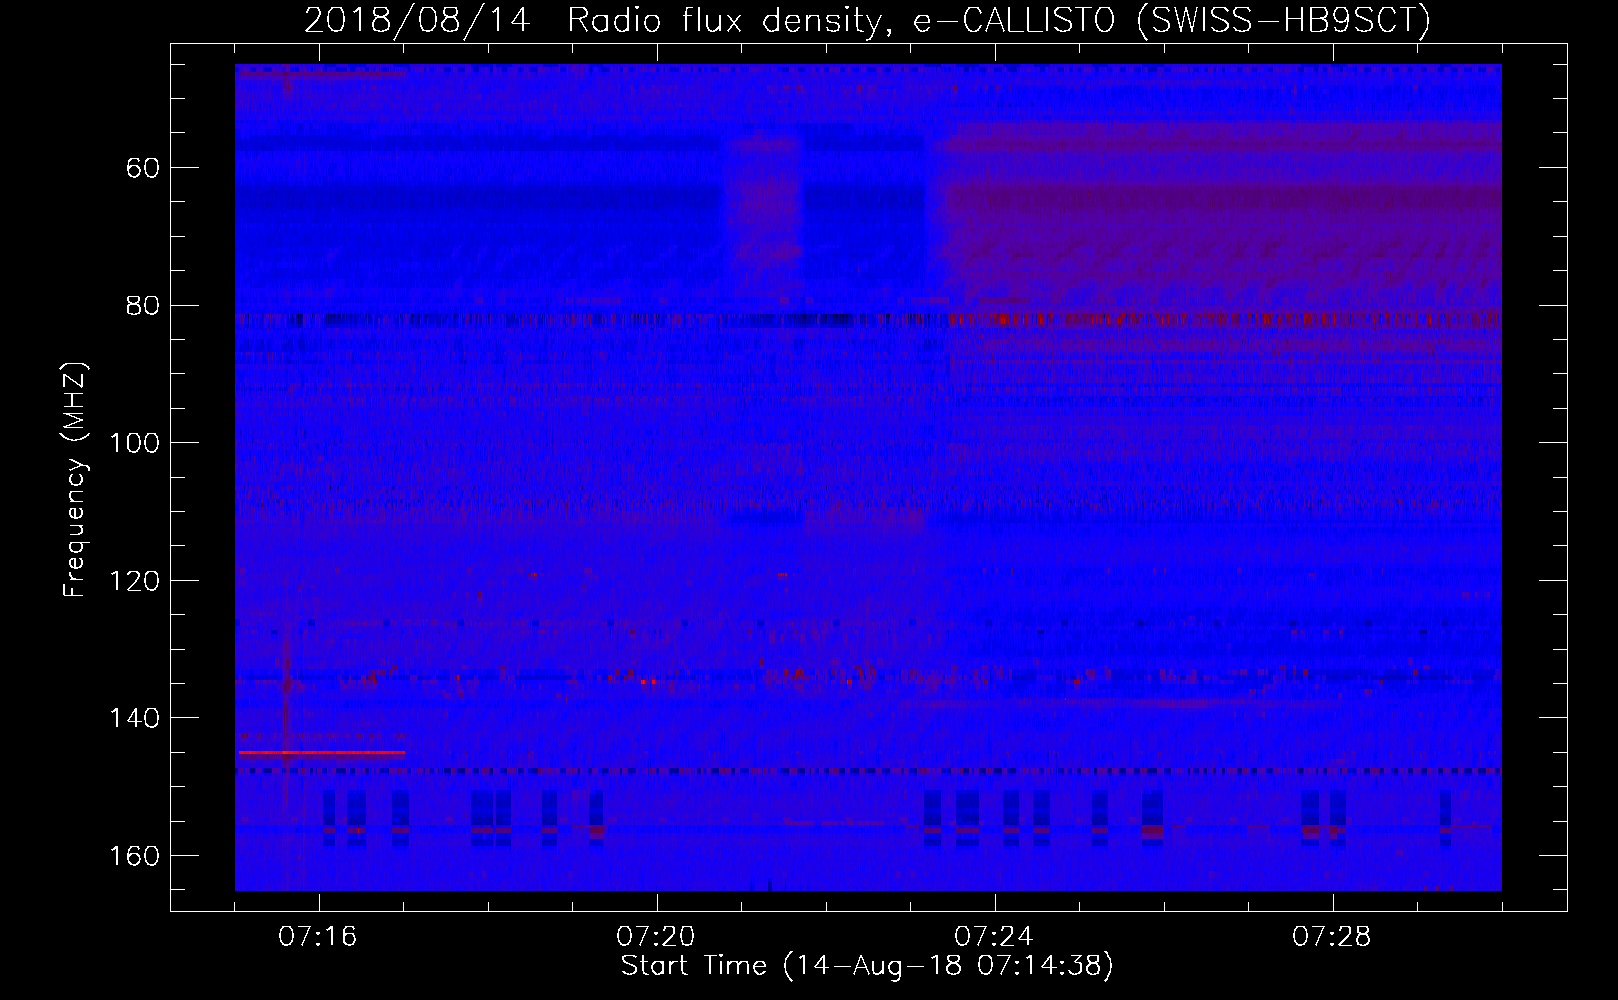The height and width of the screenshot is (1000, 1618).
Task: Click the 07:20 time tick label
Action: (x=656, y=937)
